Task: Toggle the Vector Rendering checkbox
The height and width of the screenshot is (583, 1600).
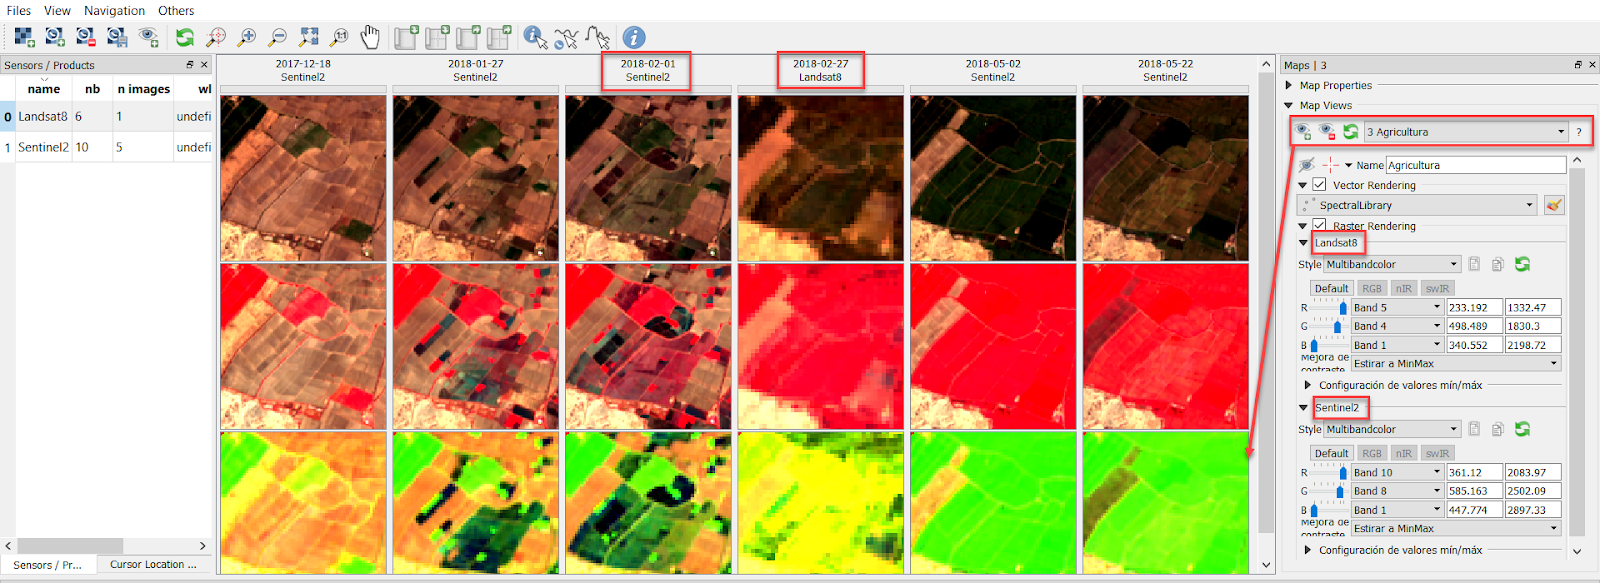Action: [1319, 185]
